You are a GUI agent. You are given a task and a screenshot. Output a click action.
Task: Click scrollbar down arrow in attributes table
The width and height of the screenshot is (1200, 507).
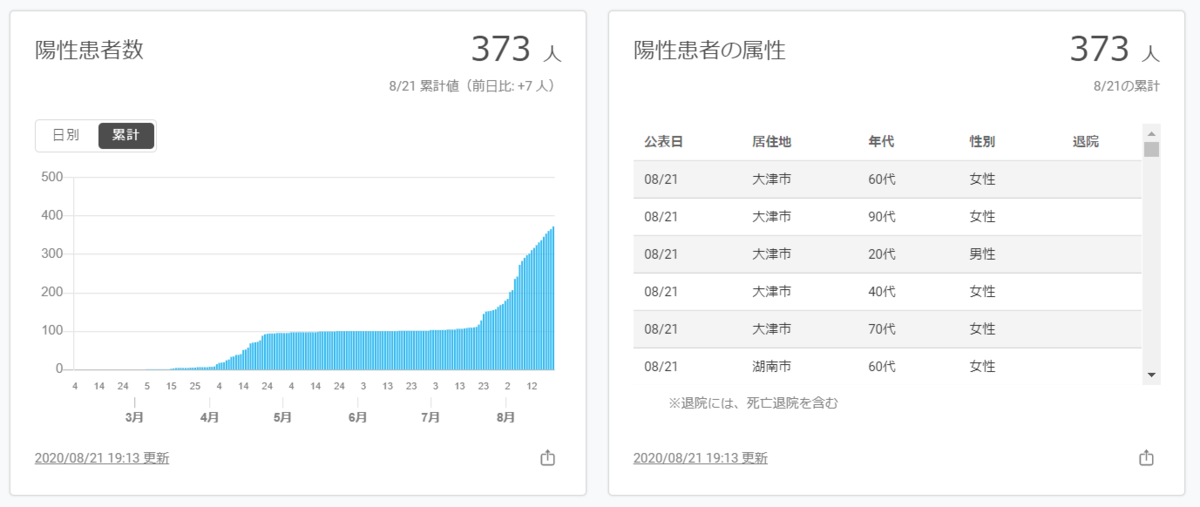click(x=1151, y=375)
